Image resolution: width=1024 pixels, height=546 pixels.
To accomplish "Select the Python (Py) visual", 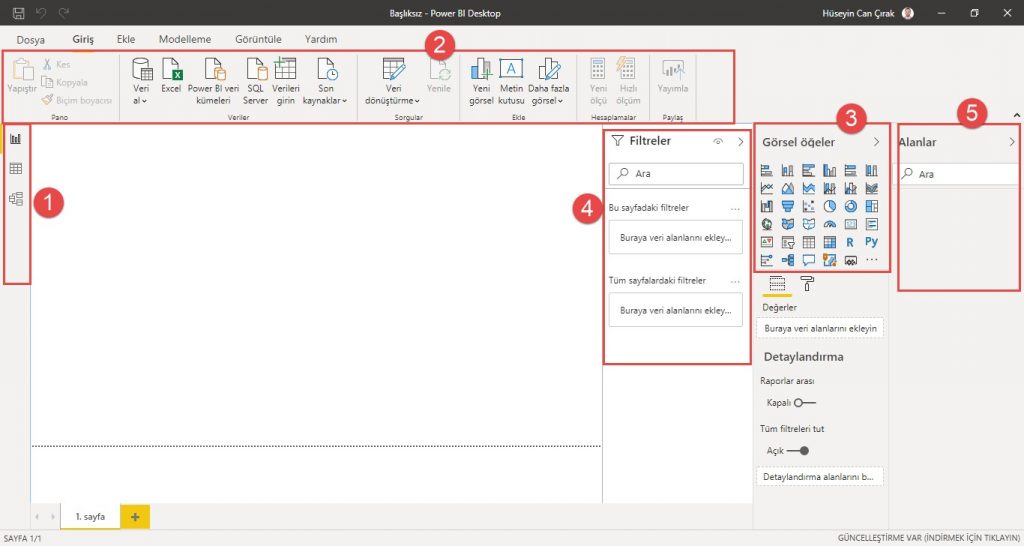I will (871, 242).
